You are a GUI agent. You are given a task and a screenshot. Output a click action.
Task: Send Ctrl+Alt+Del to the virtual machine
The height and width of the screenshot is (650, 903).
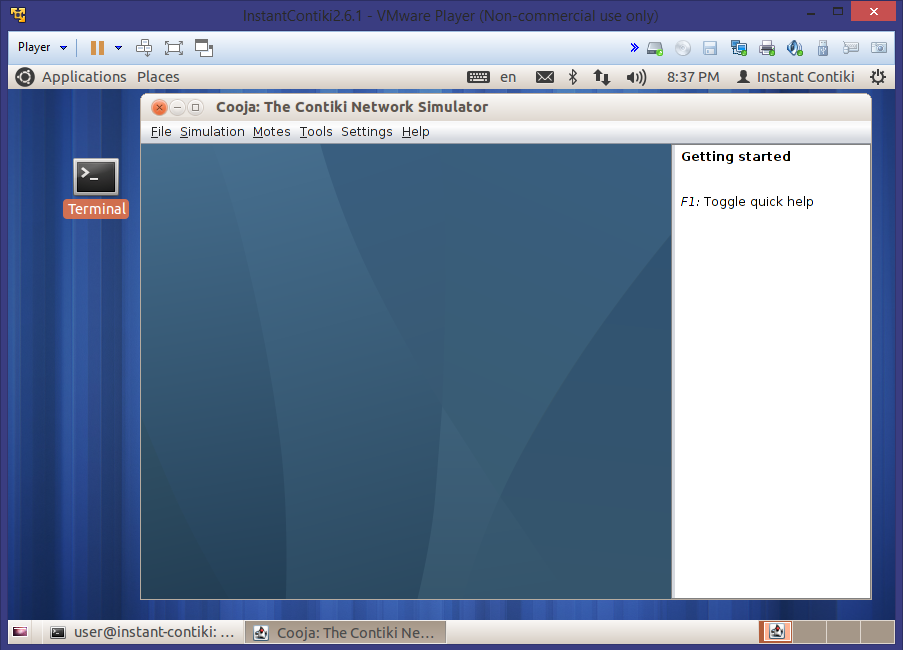point(144,48)
